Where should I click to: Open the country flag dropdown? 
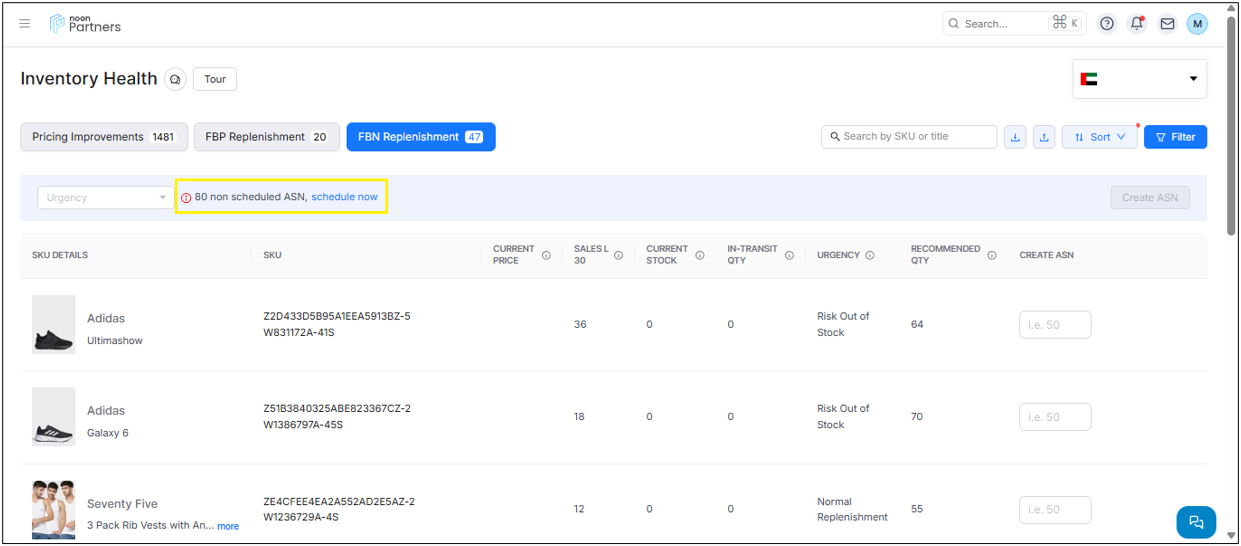point(1139,79)
